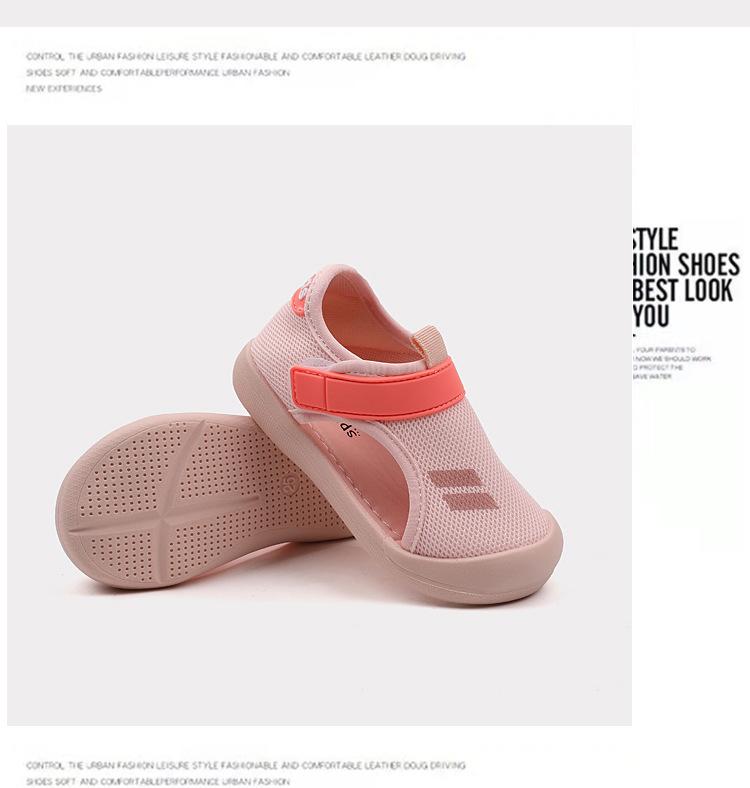Click the size 25 marking on the sole
The height and width of the screenshot is (788, 750).
[290, 482]
